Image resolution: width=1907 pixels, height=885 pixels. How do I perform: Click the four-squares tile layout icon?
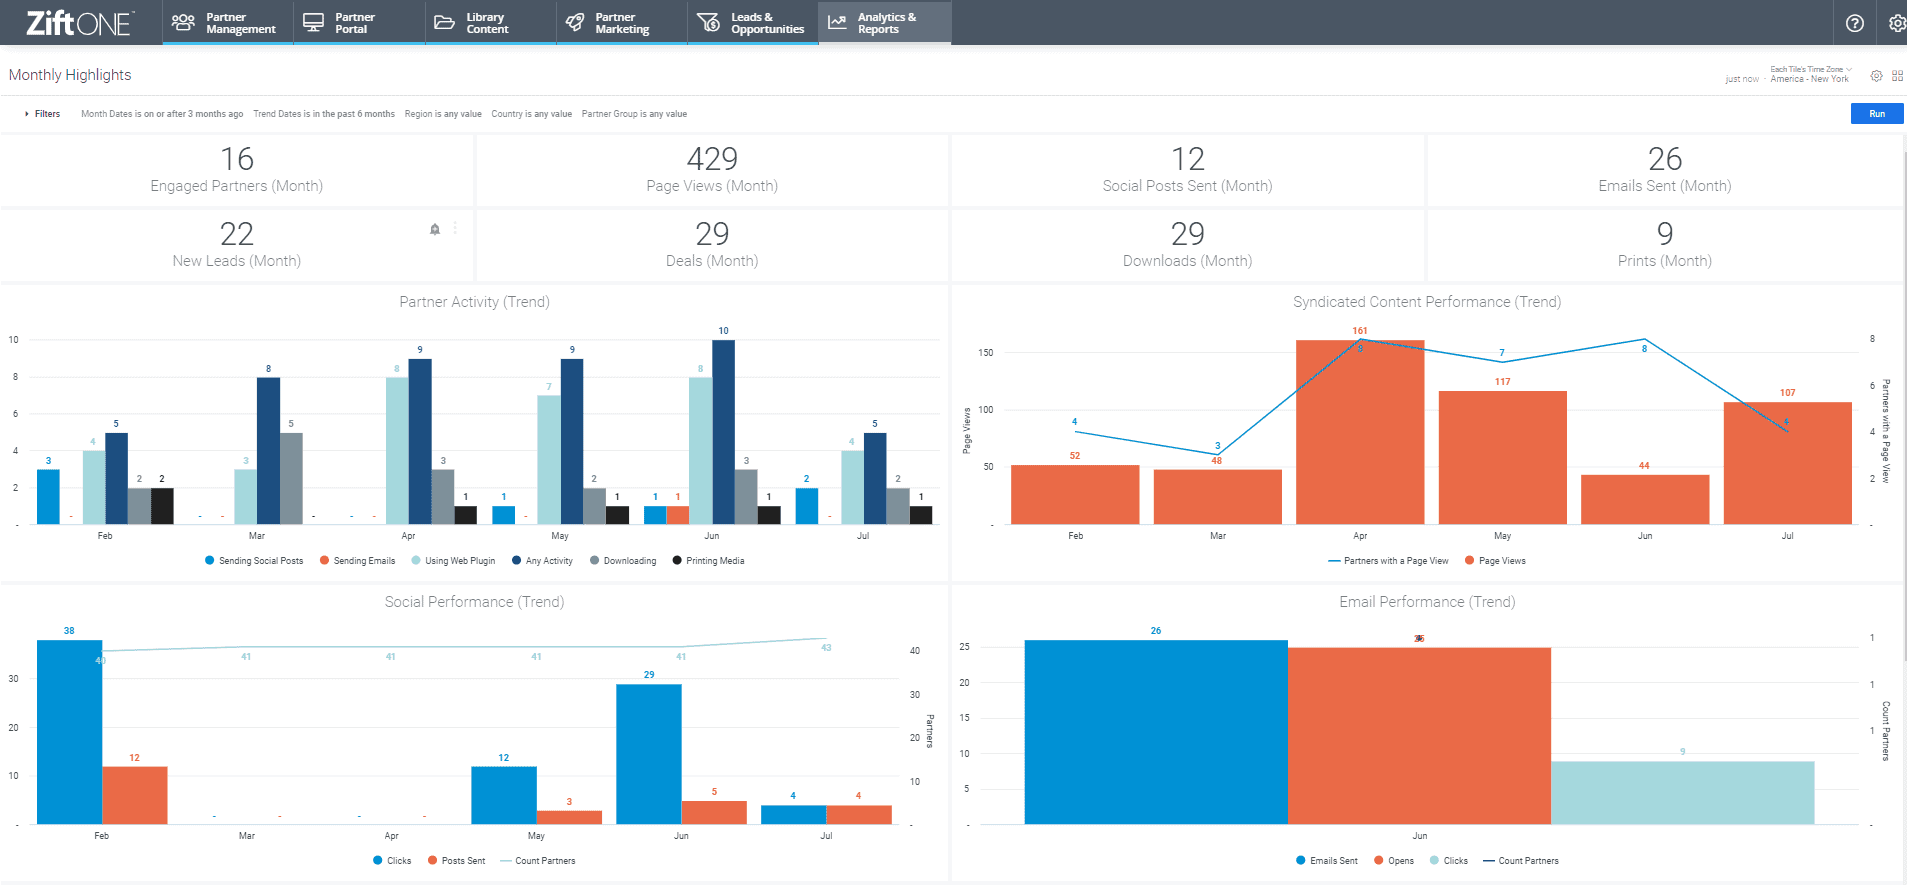tap(1897, 76)
